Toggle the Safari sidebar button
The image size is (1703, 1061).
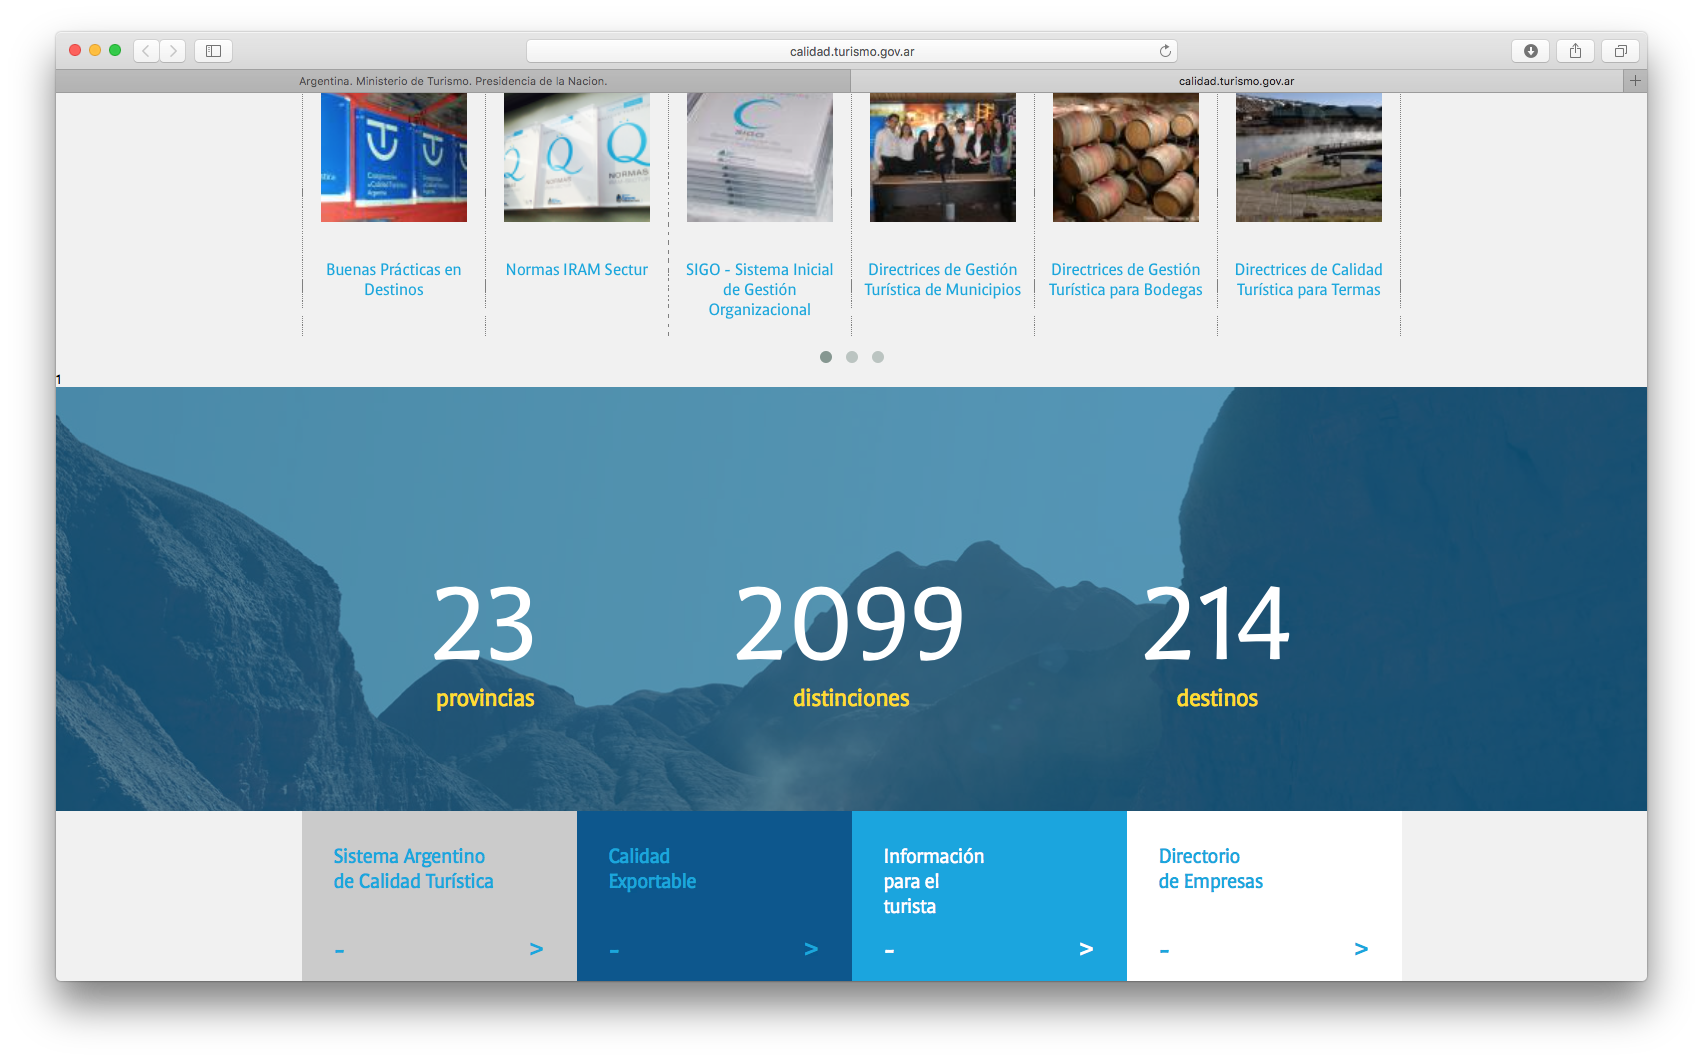pyautogui.click(x=213, y=51)
